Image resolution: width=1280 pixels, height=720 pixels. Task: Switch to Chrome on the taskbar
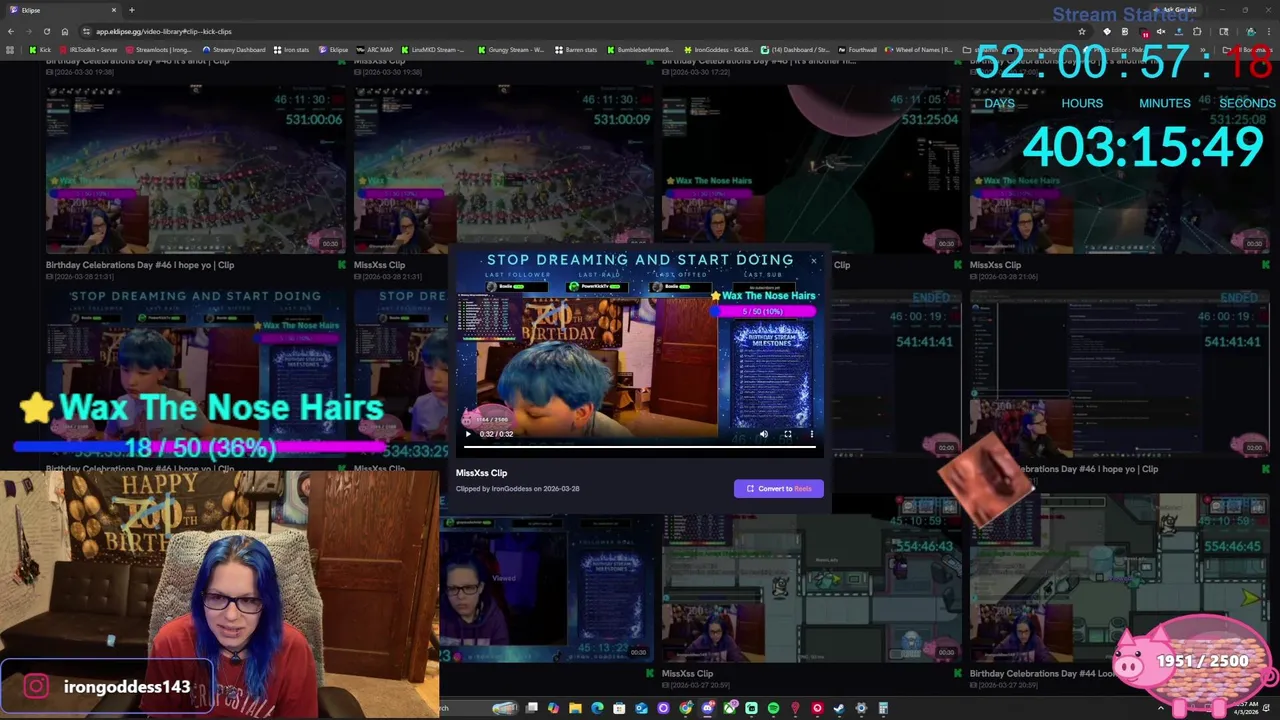coord(685,708)
